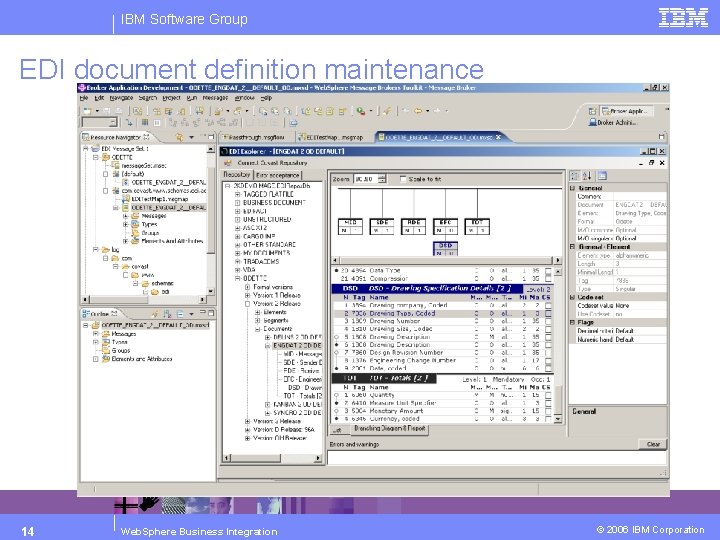Viewport: 720px width, 540px height.
Task: Click the repository tree horizontal scrollbar
Action: pyautogui.click(x=272, y=458)
